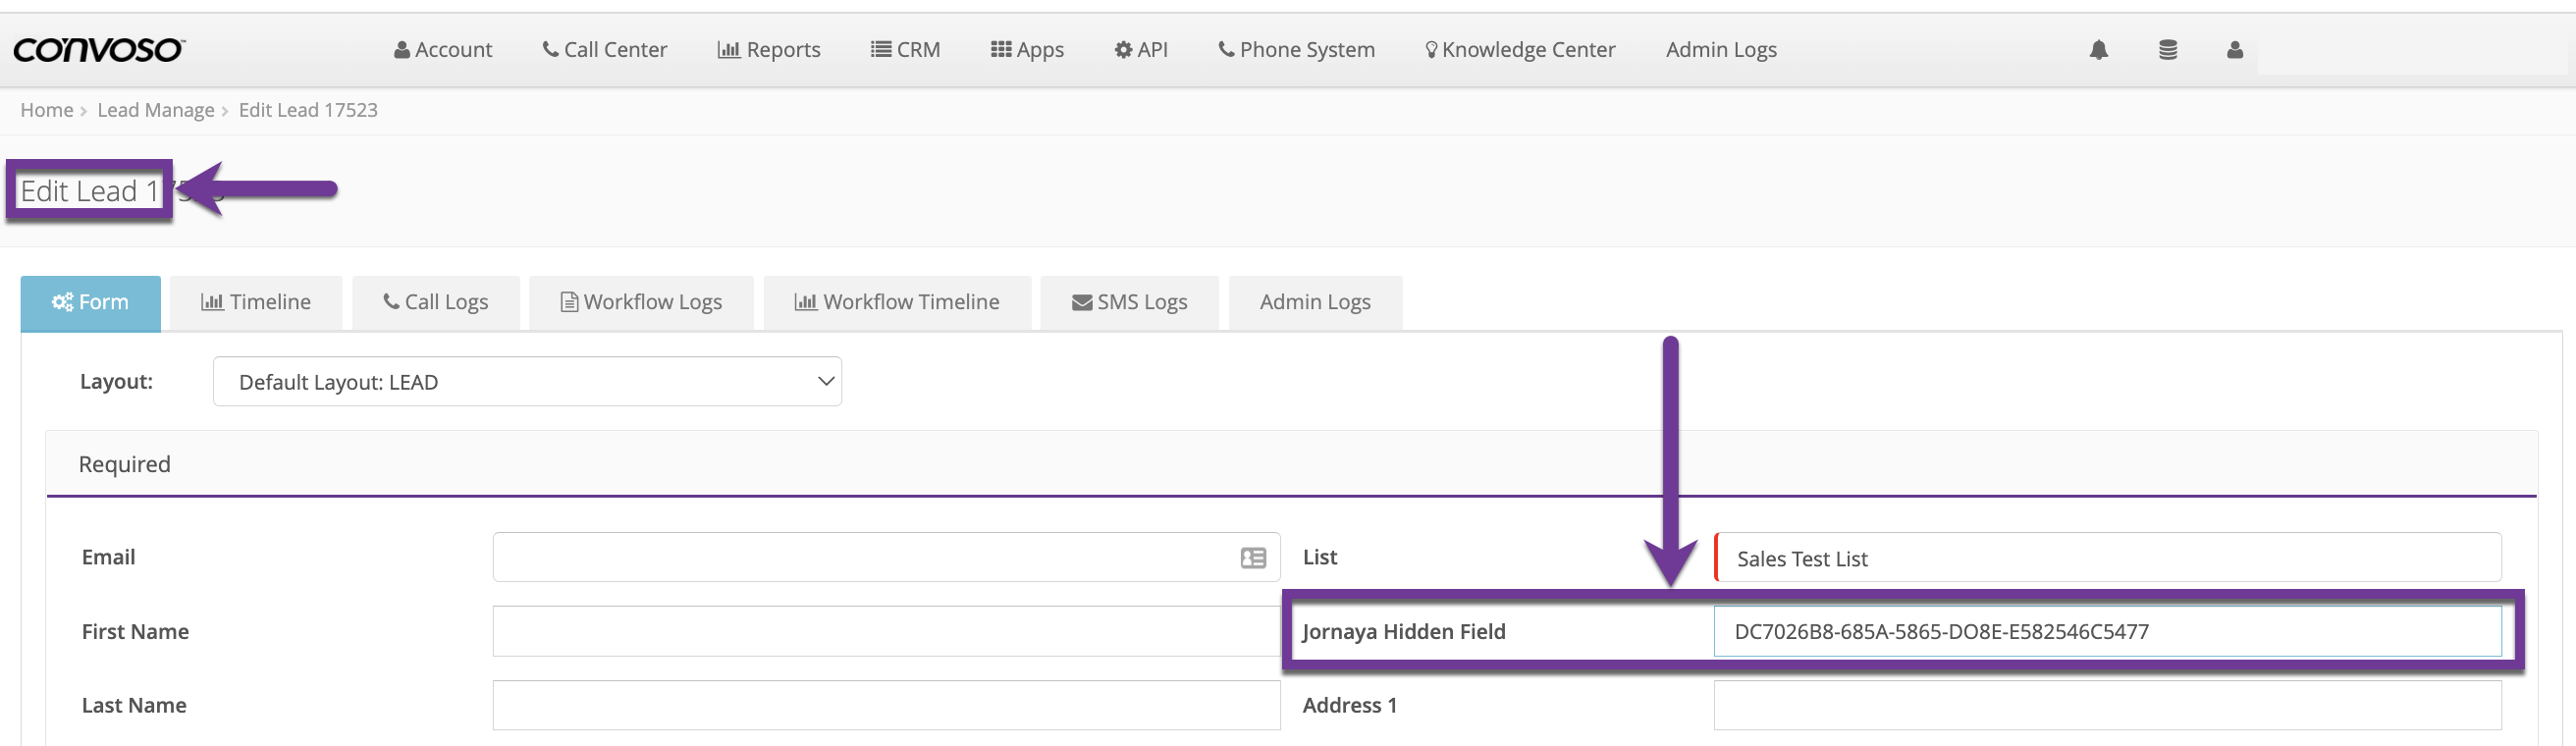Go to Lead Manage breadcrumb
The image size is (2576, 746).
156,110
